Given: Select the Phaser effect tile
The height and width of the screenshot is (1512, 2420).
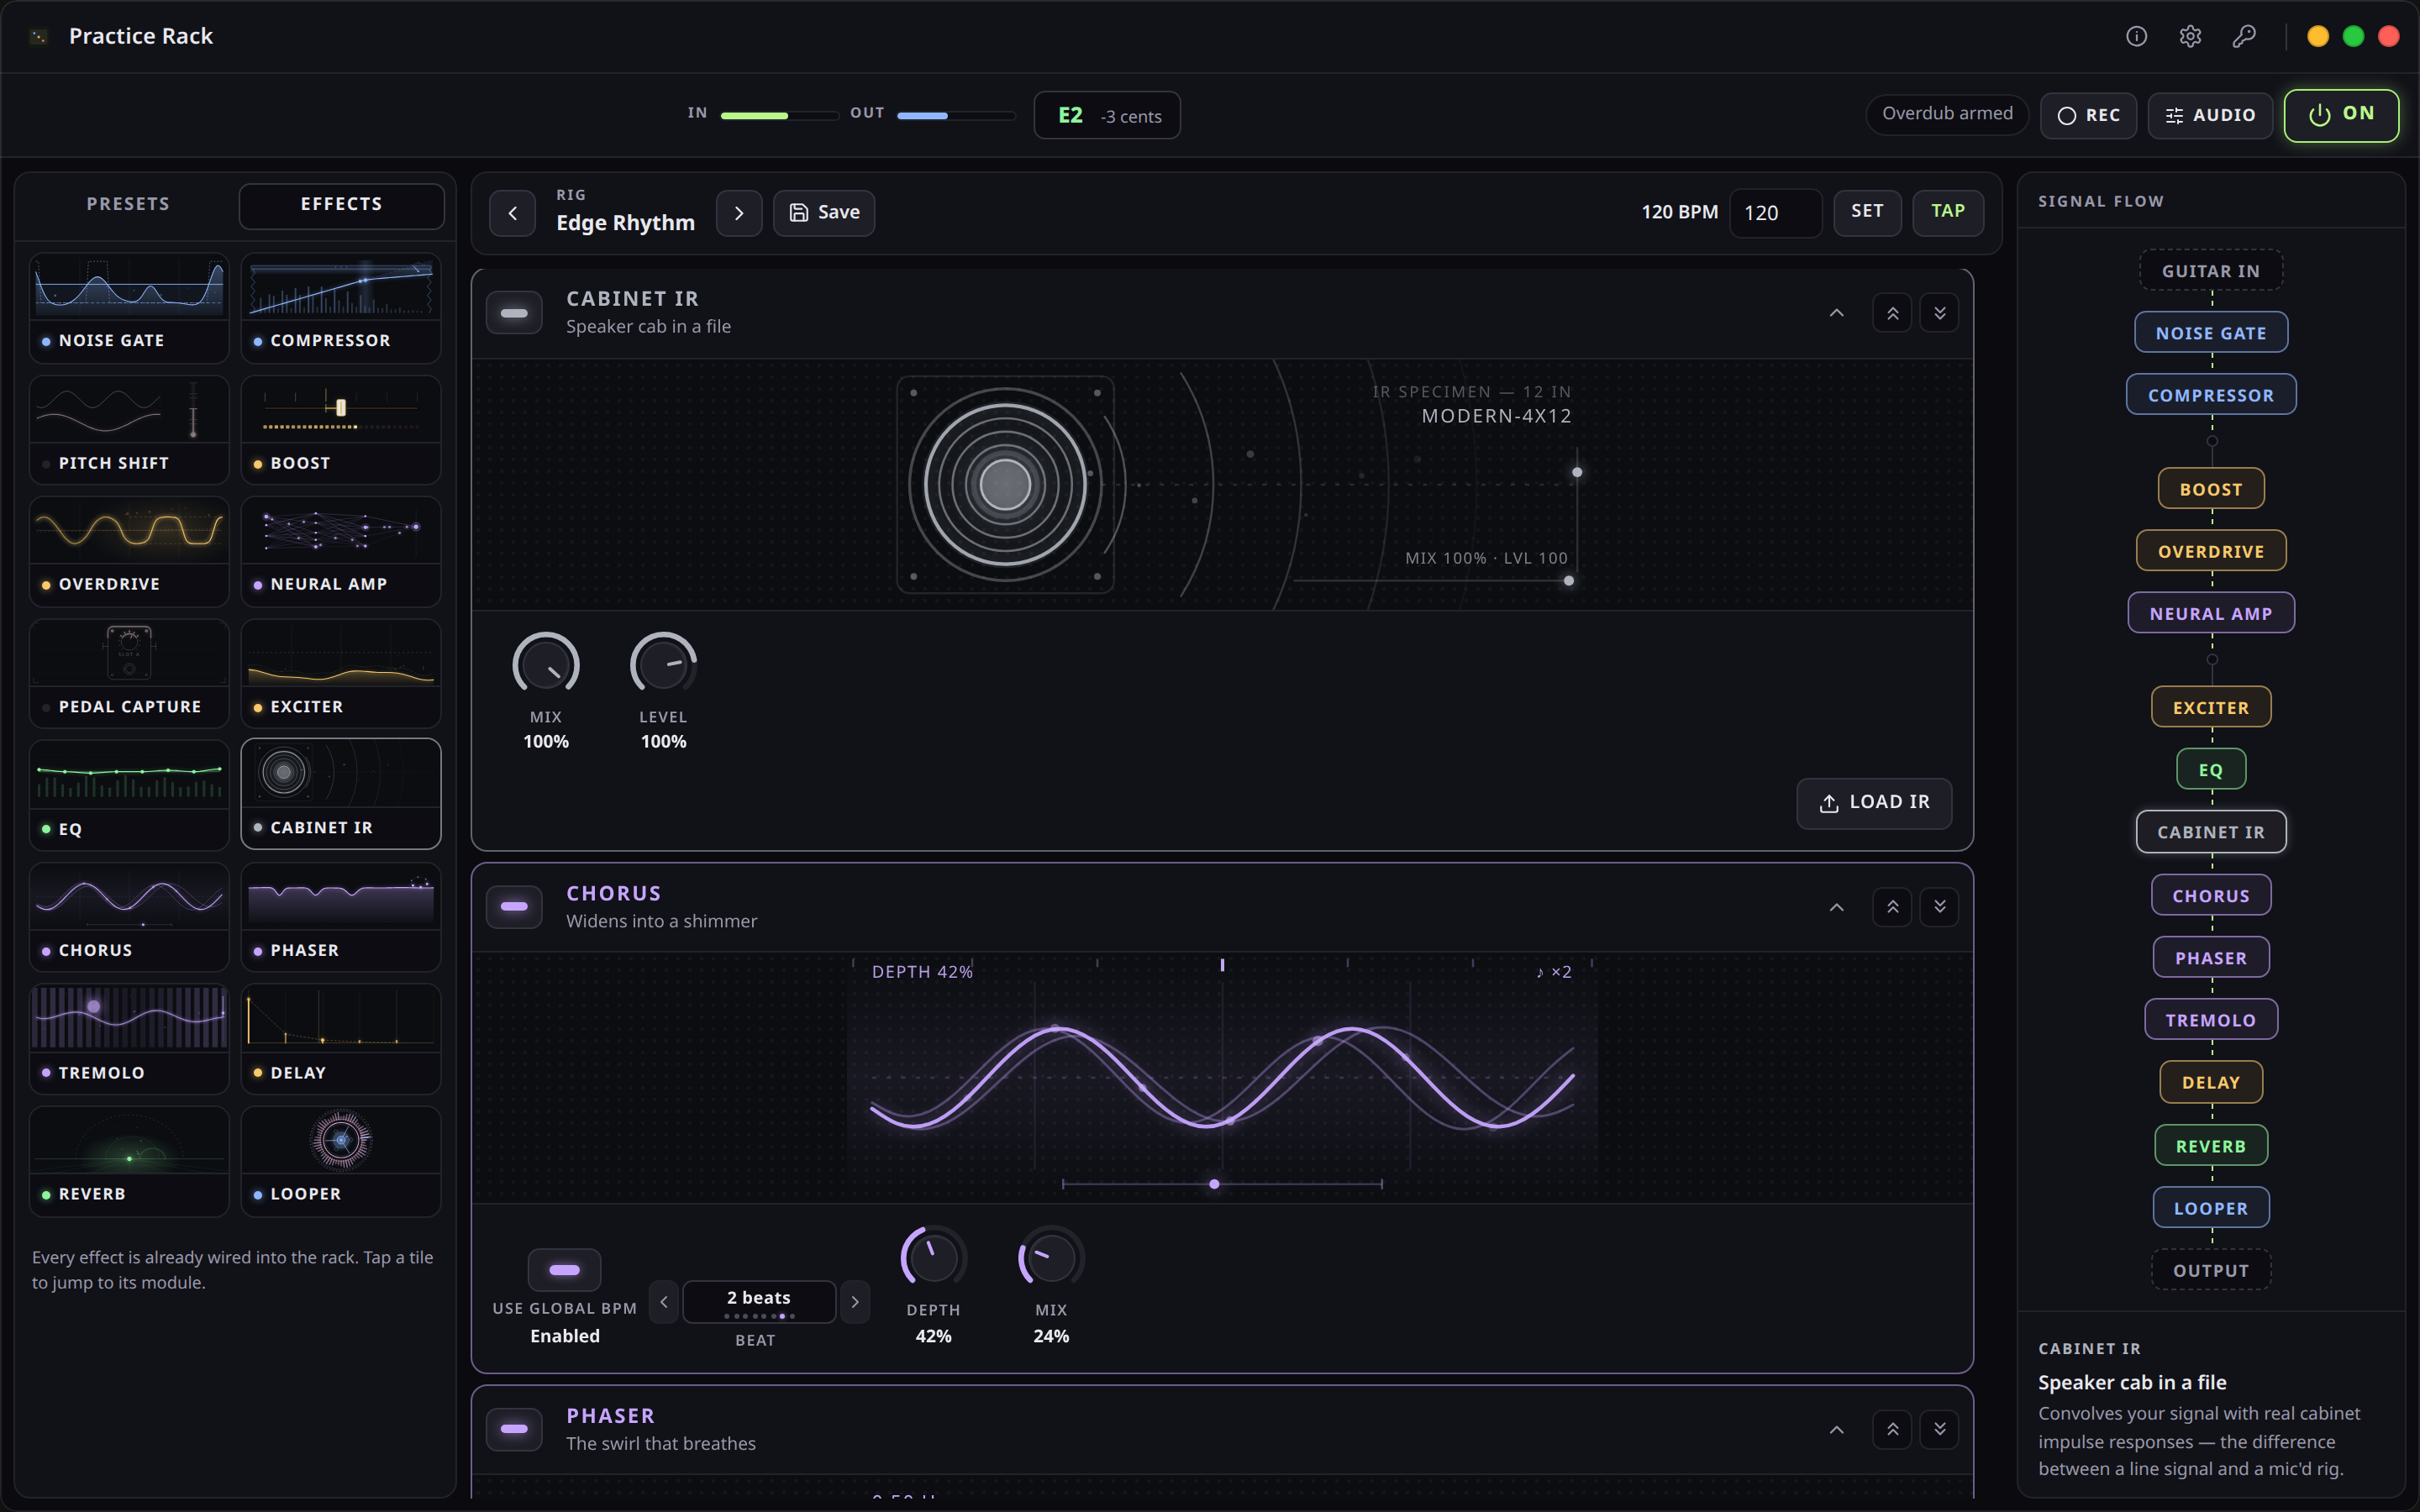Looking at the screenshot, I should [341, 918].
